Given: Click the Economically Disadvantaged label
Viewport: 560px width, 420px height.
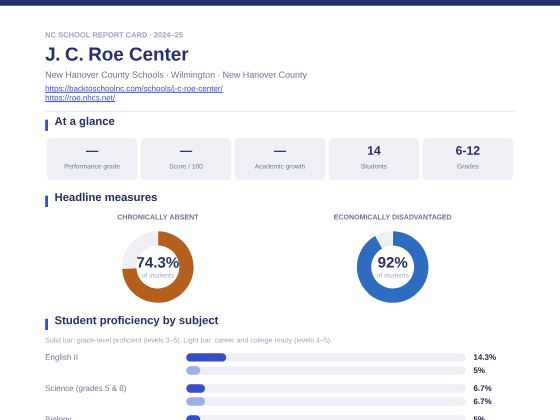Looking at the screenshot, I should tap(392, 217).
